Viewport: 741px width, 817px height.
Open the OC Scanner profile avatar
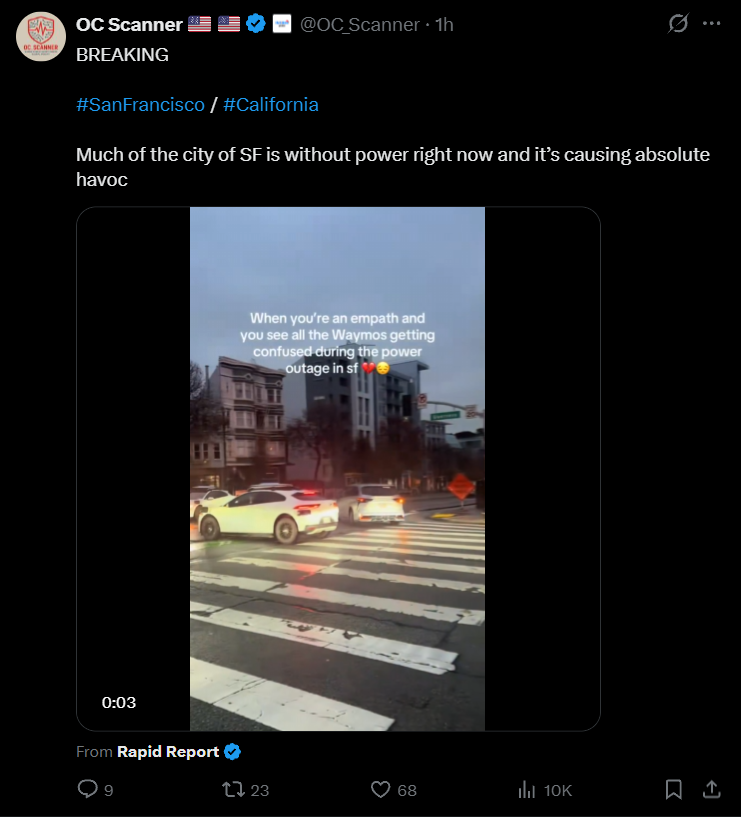41,37
